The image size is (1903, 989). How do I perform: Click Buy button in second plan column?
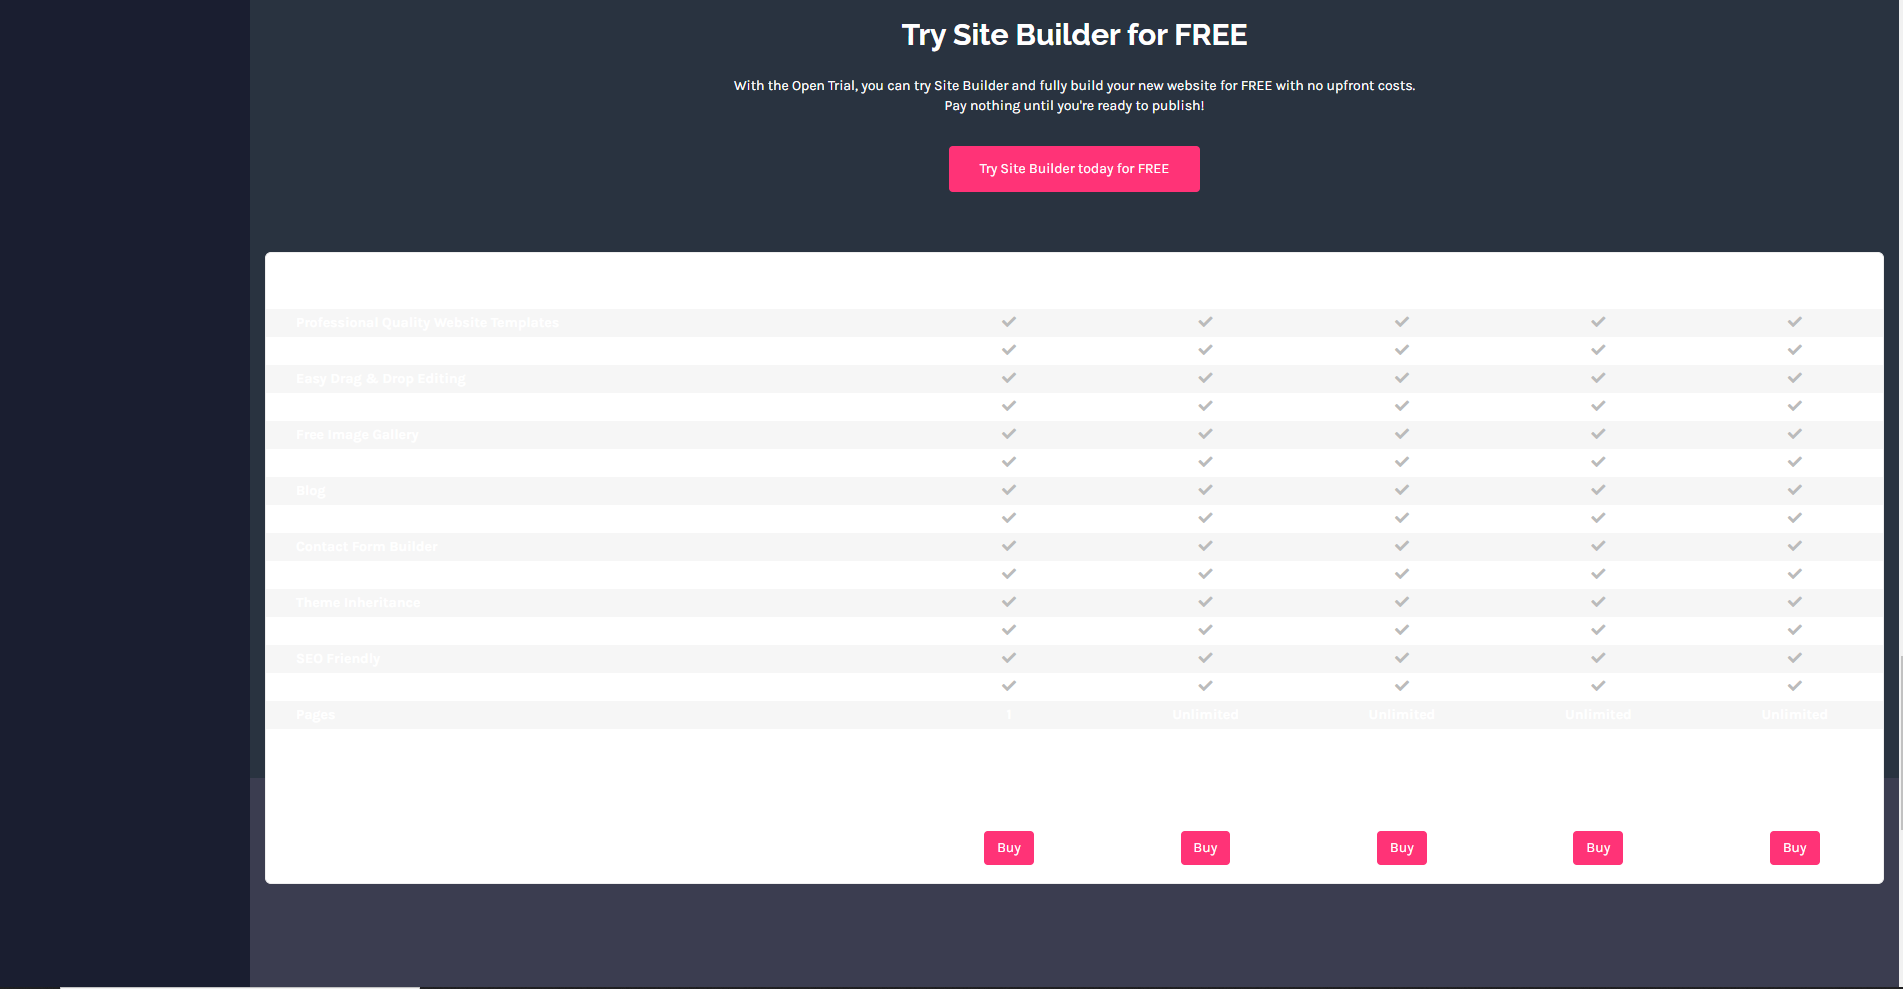1205,848
